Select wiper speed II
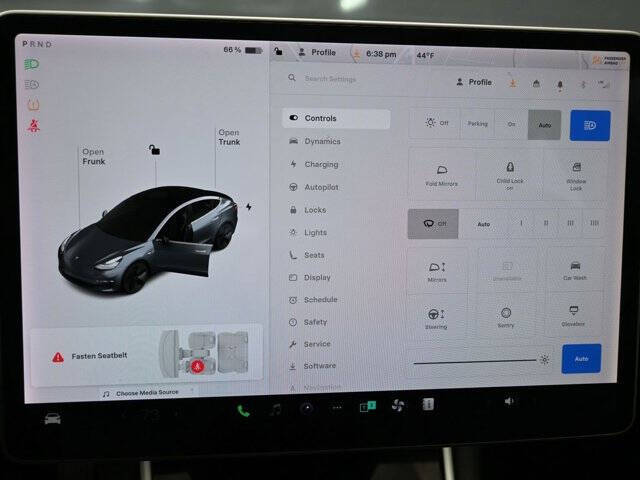This screenshot has width=640, height=480. 546,223
